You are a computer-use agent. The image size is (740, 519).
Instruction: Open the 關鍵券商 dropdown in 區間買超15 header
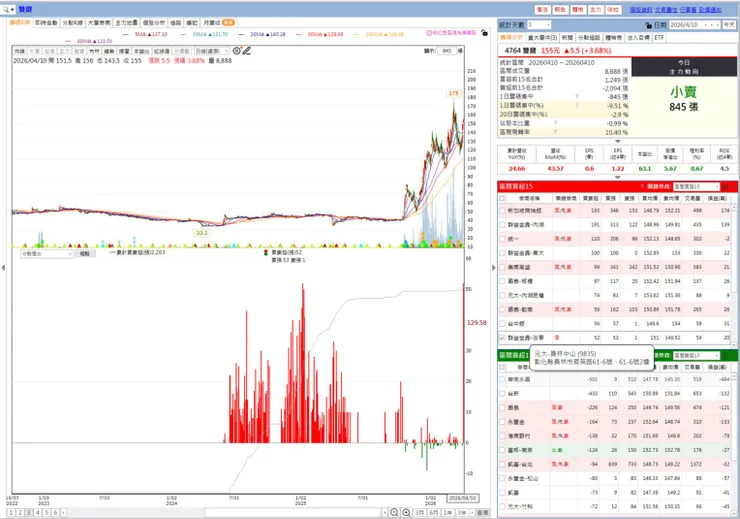pyautogui.click(x=697, y=187)
